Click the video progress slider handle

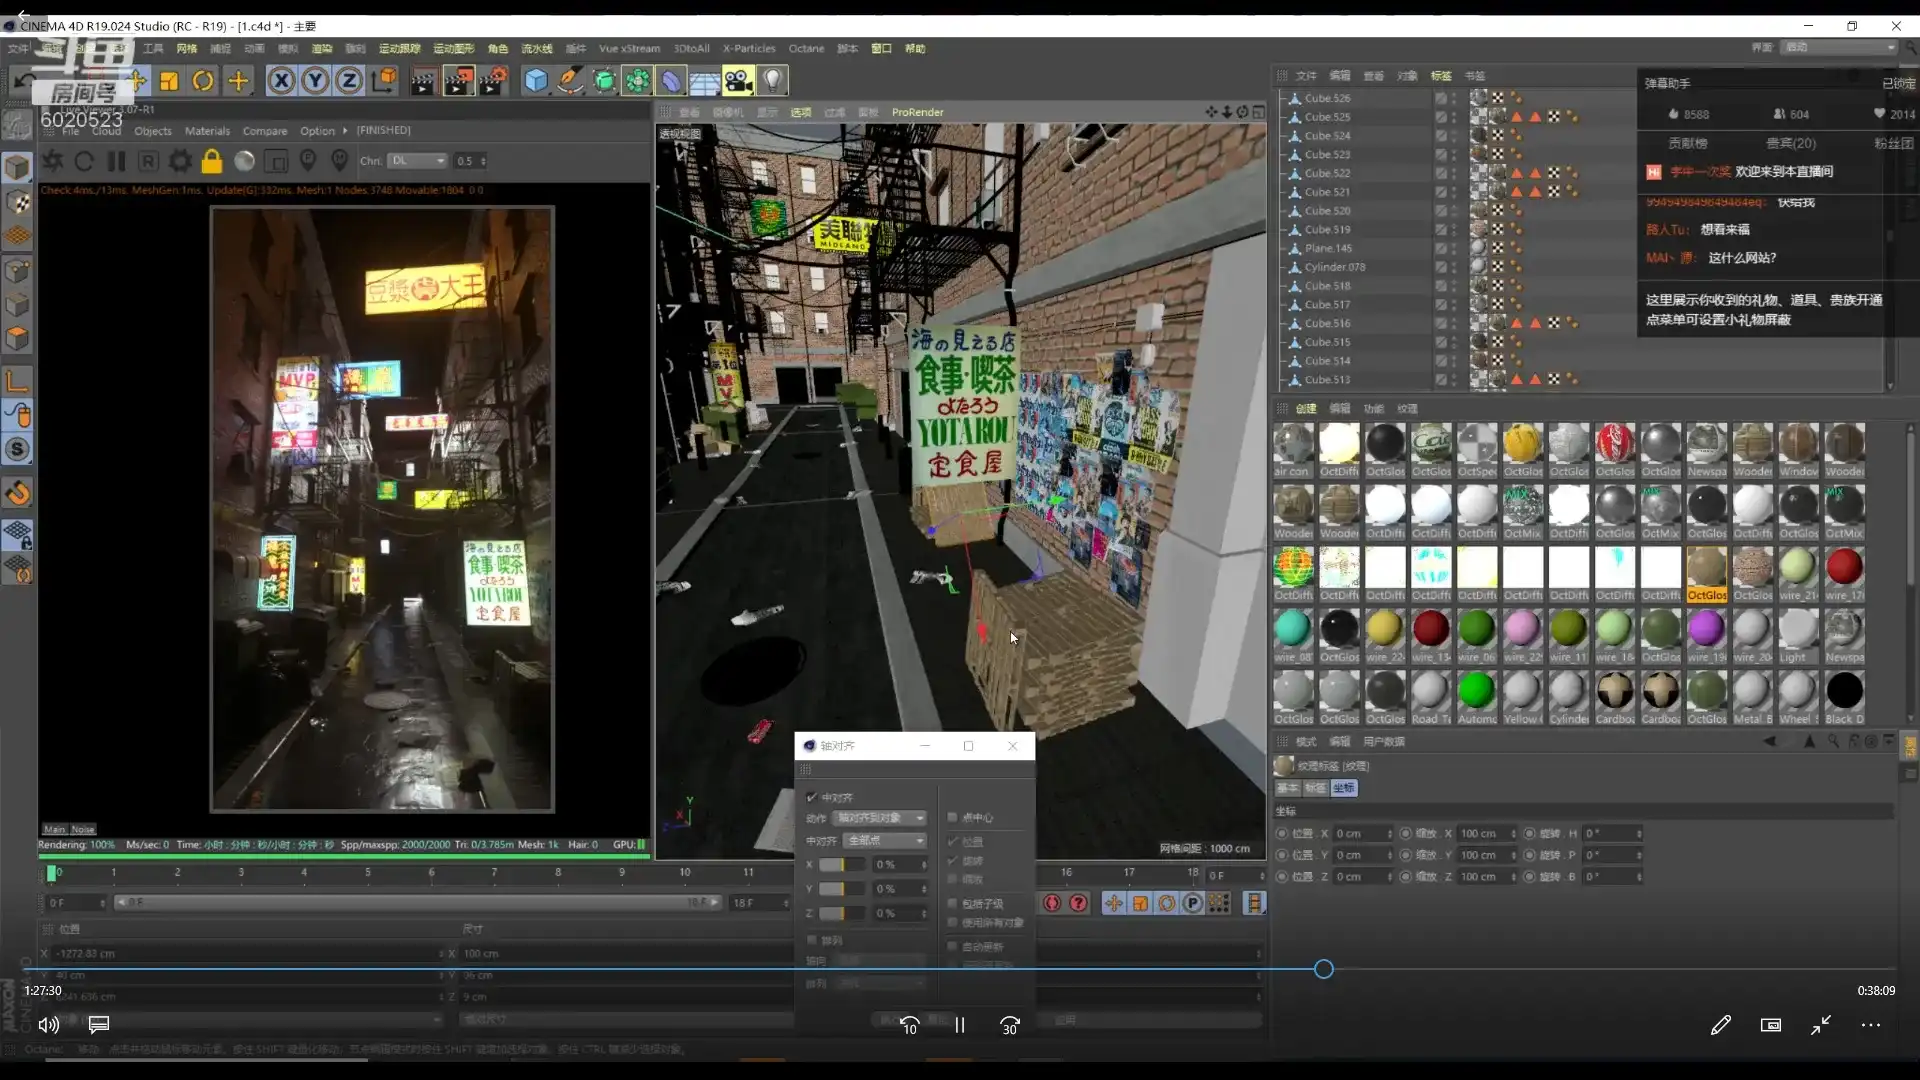[x=1324, y=969]
